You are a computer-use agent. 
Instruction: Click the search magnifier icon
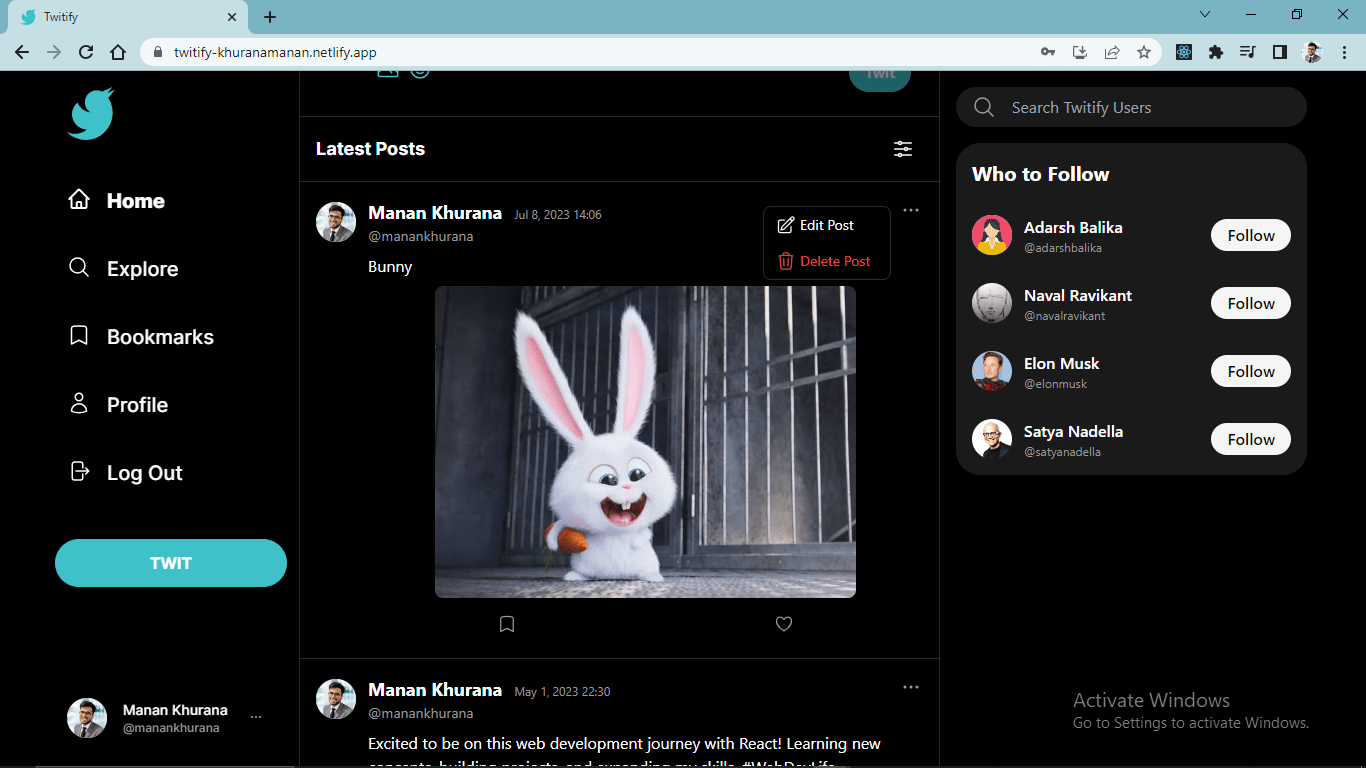[984, 107]
